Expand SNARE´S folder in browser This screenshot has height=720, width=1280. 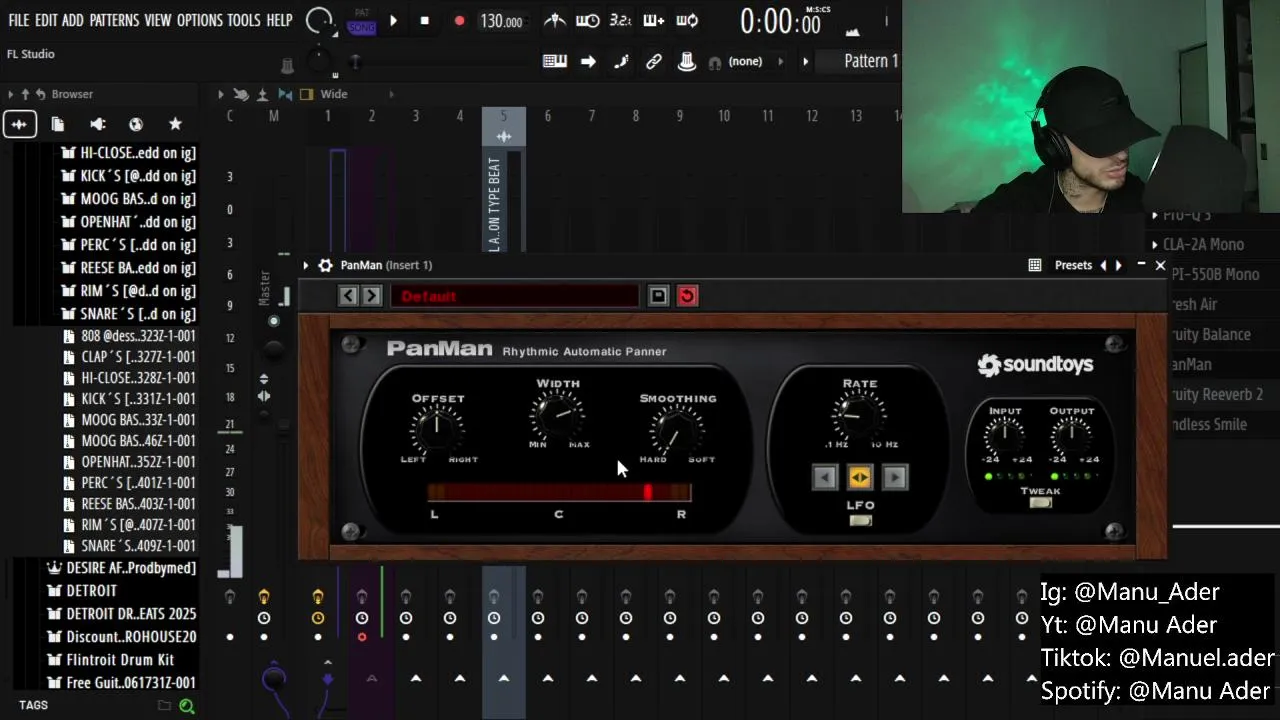tap(128, 314)
